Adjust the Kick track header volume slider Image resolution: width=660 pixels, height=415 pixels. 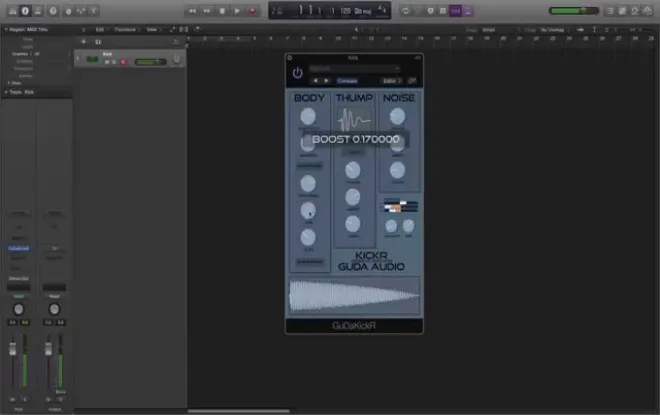150,62
